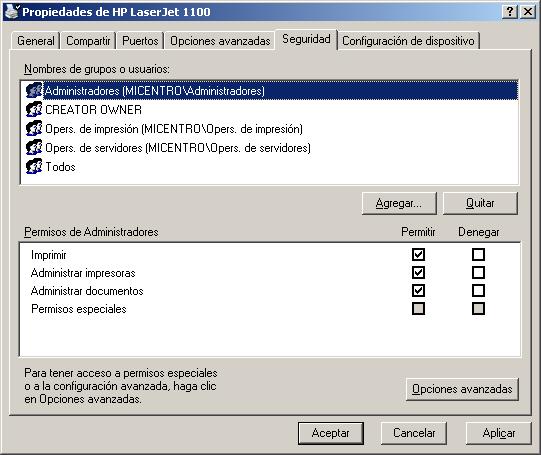
Task: Click the Opers. de impresión group icon
Action: (34, 128)
